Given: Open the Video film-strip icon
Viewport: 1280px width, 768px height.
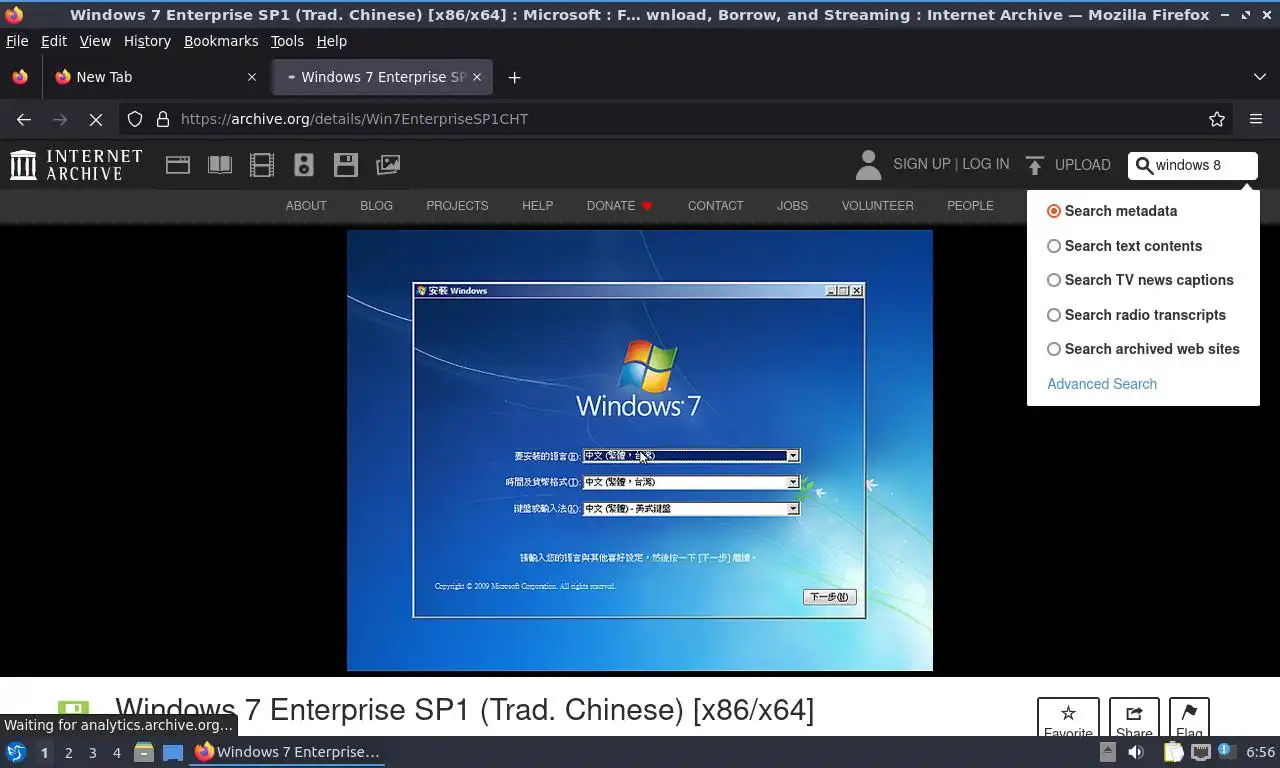Looking at the screenshot, I should pos(262,165).
